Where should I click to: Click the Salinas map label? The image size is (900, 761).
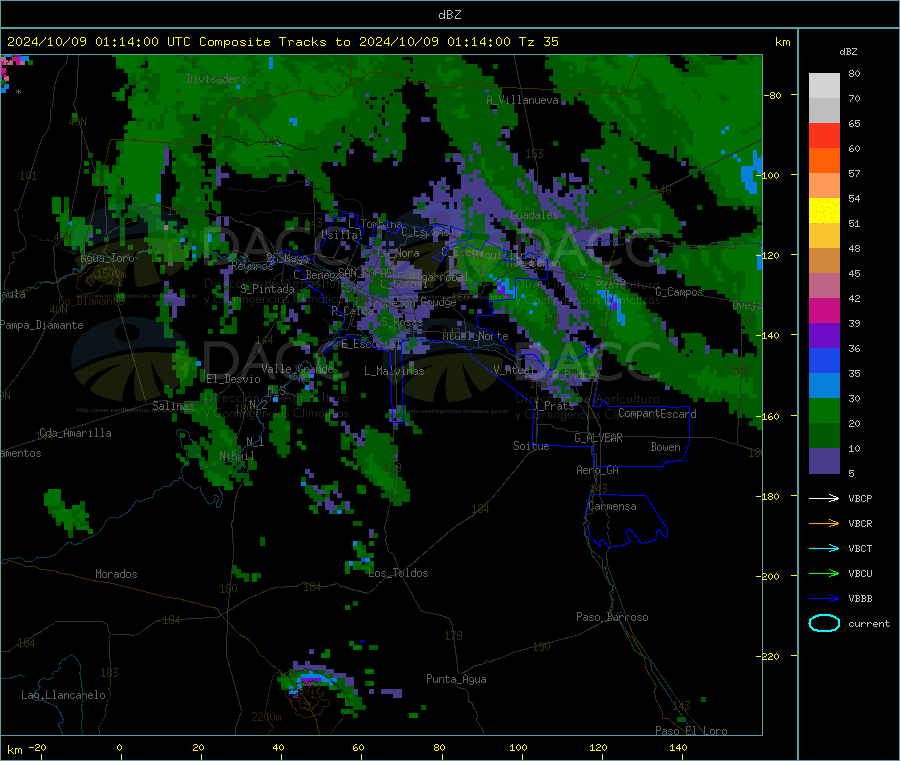[173, 406]
